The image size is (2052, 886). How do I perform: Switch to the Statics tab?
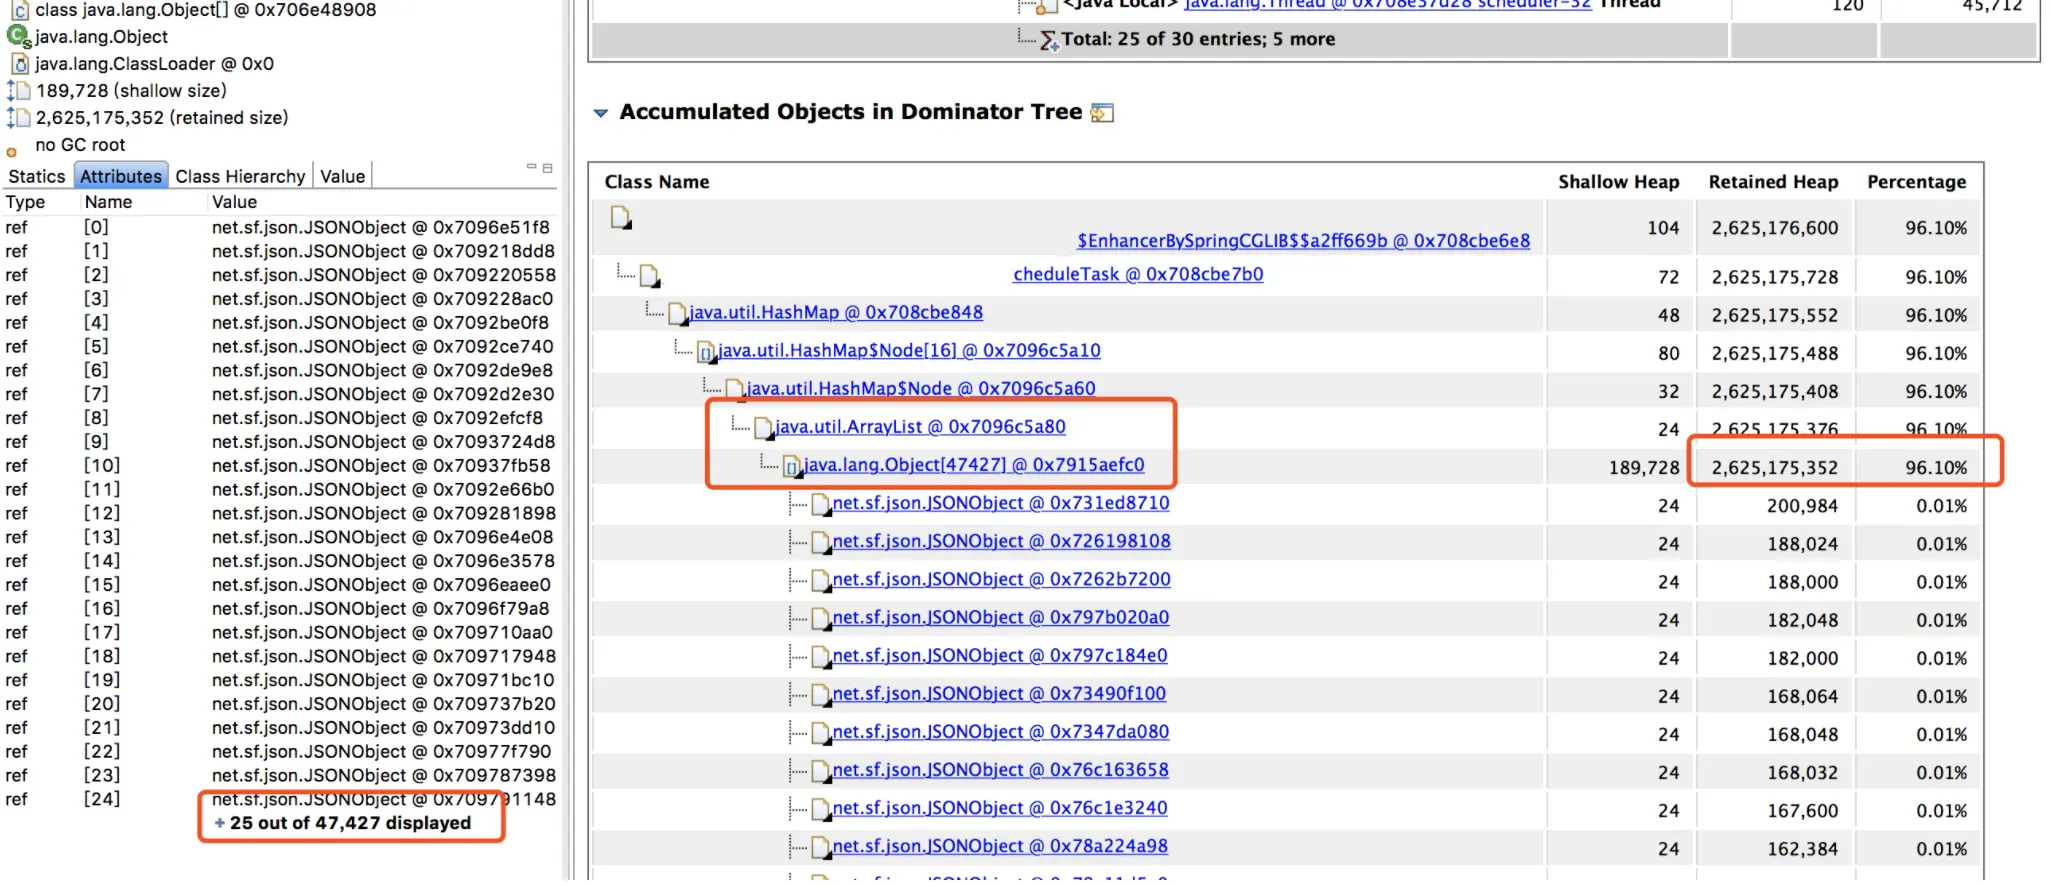click(x=37, y=176)
